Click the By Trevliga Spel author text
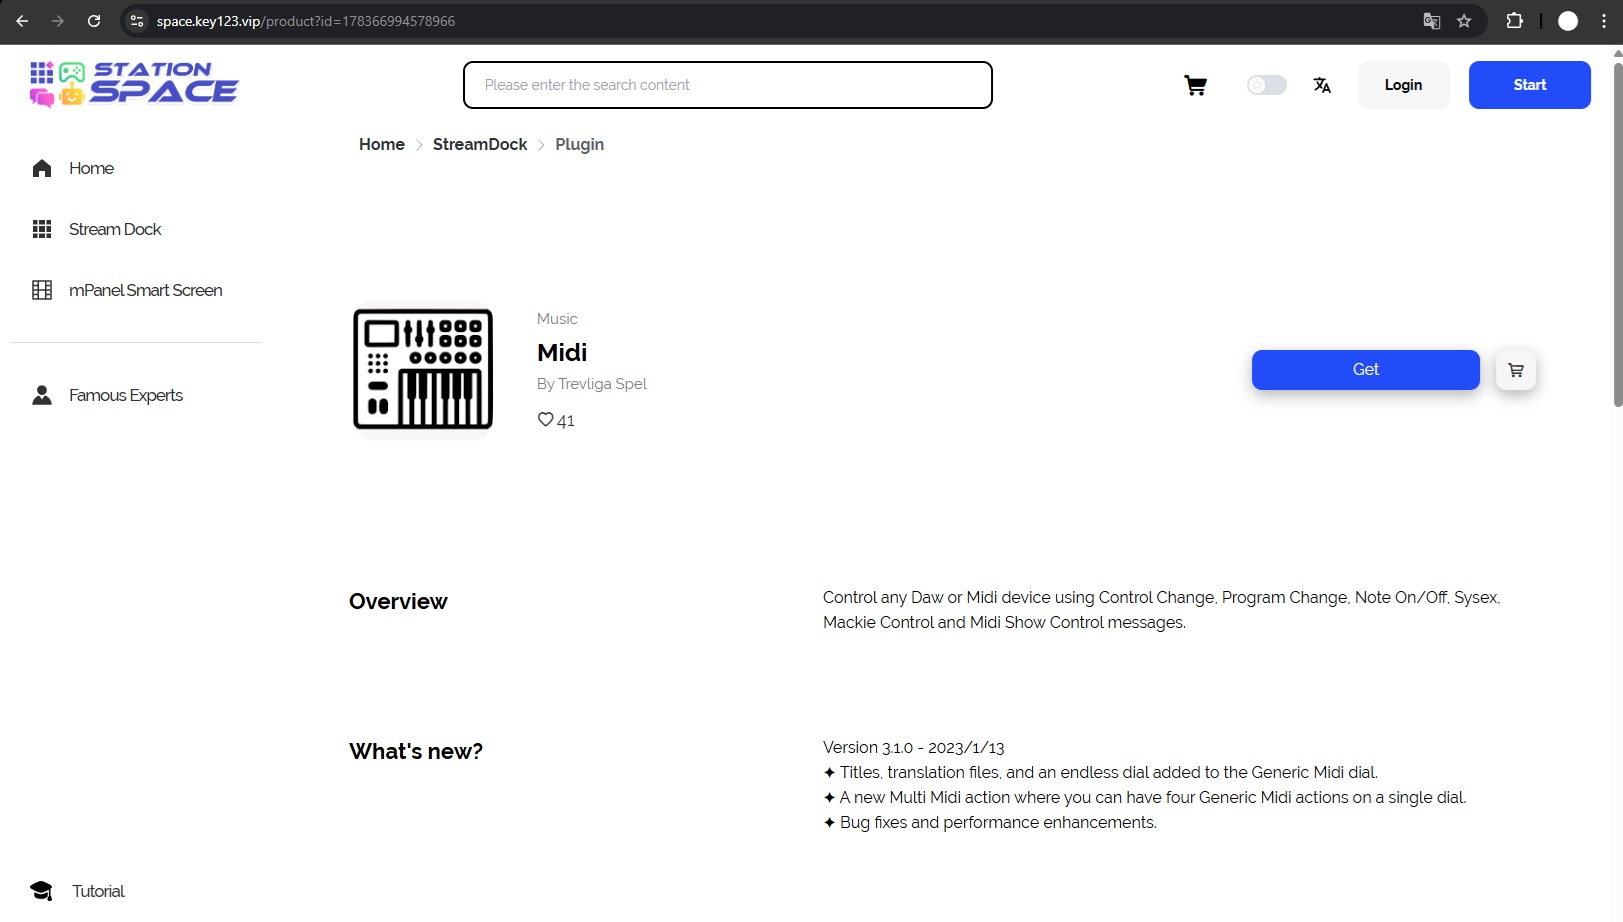1623x922 pixels. pos(592,384)
